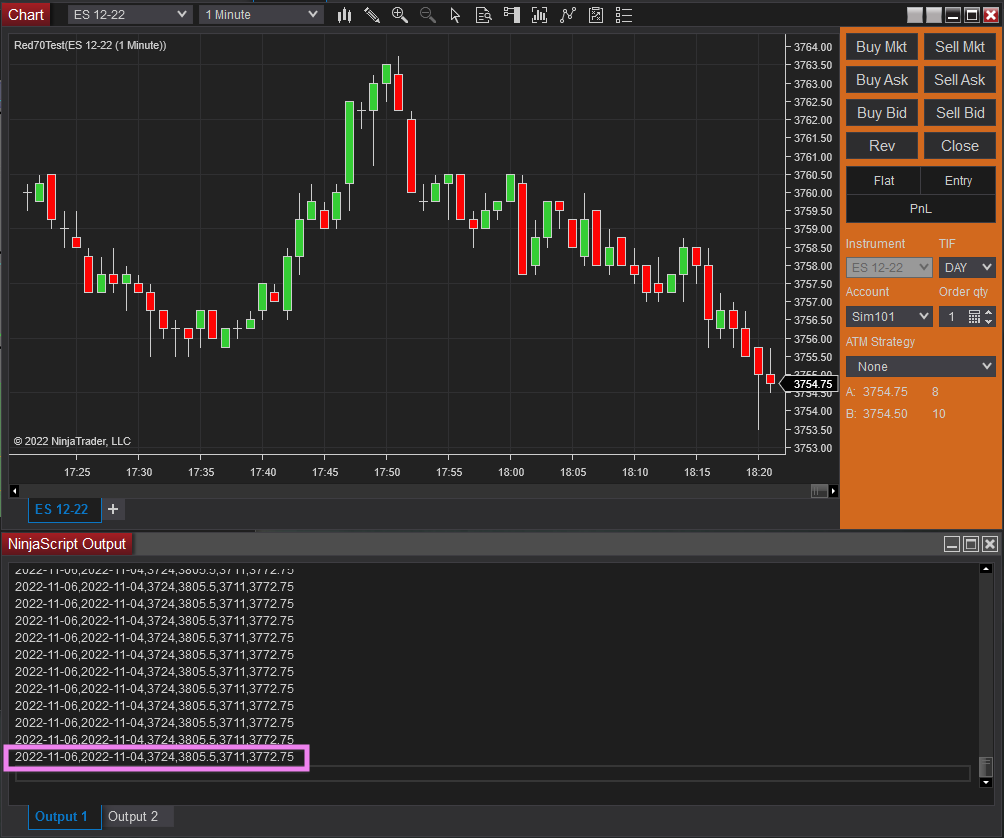Open the TIF DAY dropdown

pos(967,268)
